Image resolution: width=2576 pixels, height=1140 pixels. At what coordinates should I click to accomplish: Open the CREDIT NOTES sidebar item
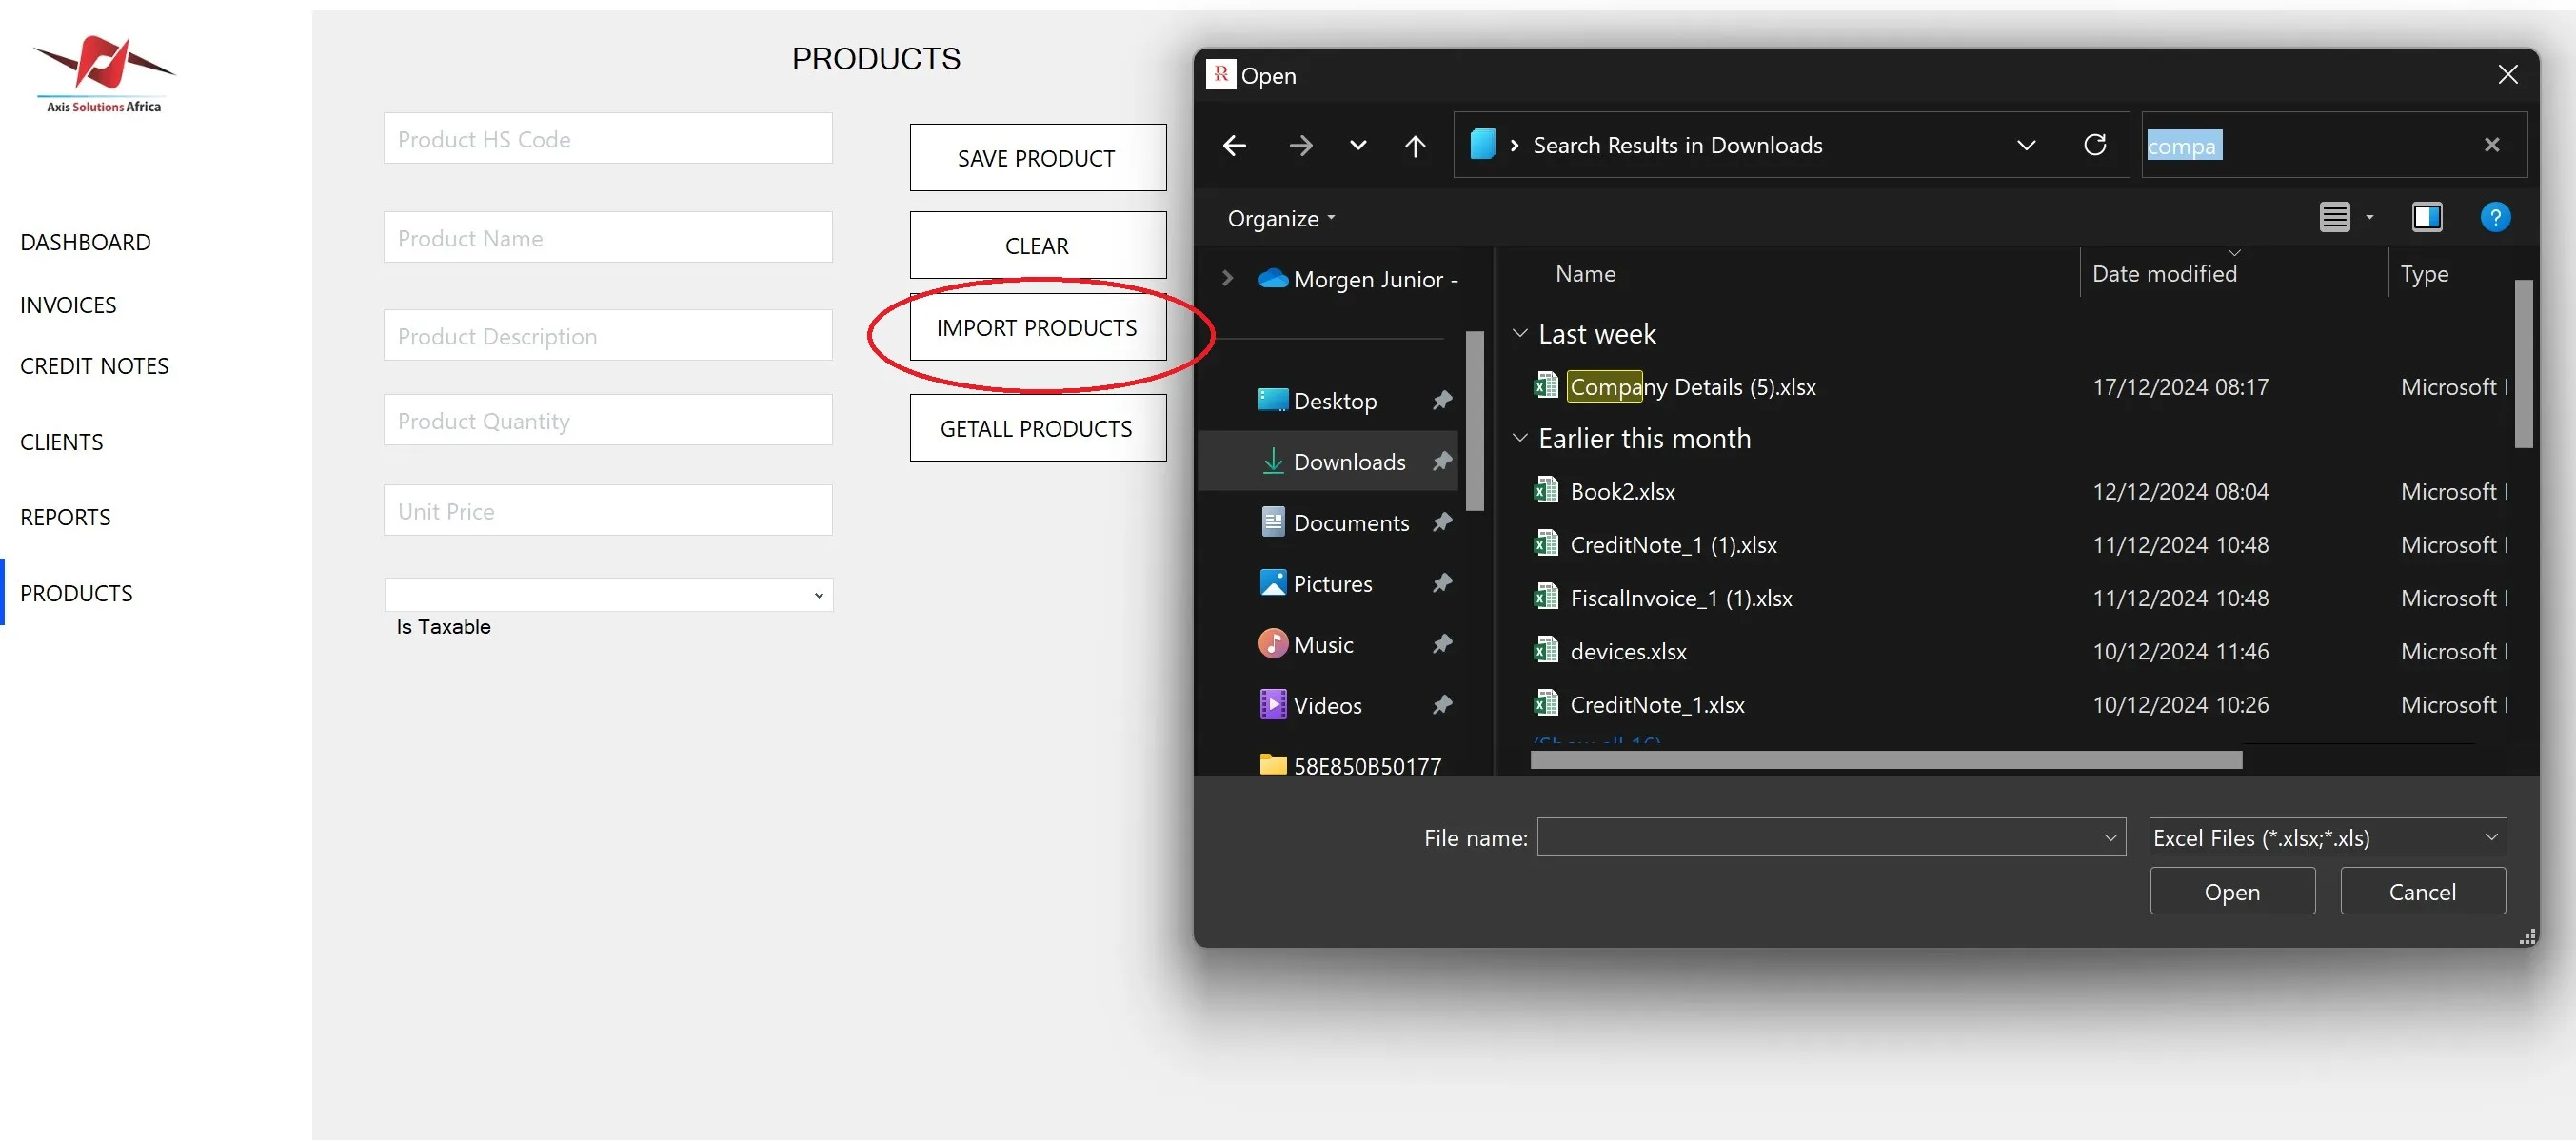[x=94, y=366]
